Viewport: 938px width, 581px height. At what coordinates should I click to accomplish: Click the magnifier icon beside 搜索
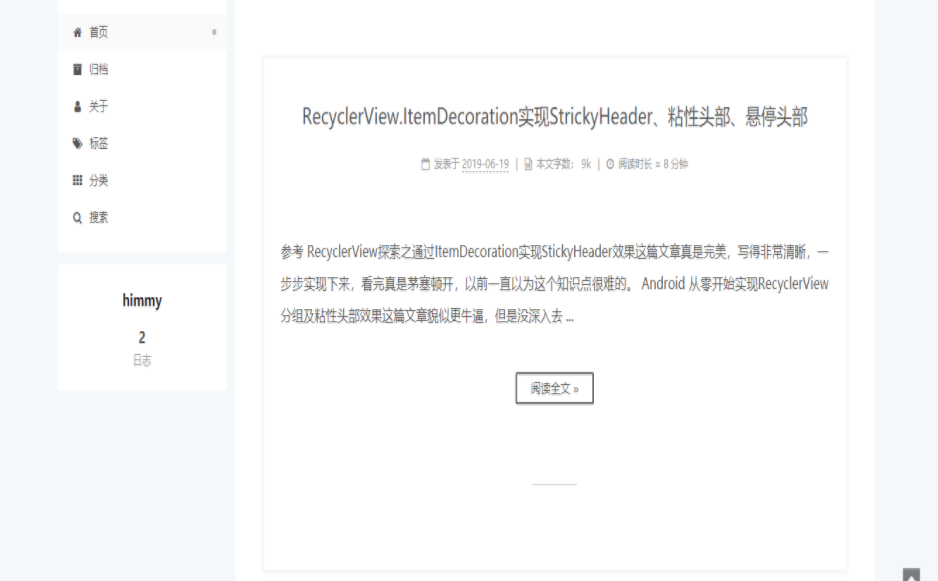pos(76,216)
